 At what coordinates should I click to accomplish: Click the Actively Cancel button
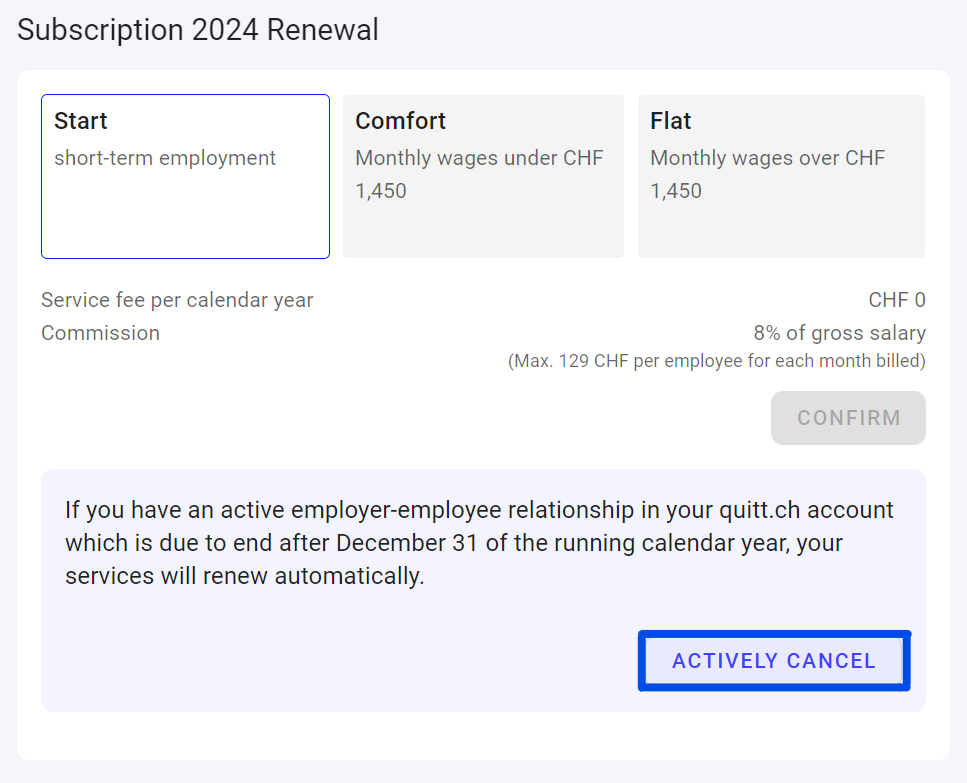click(x=774, y=661)
